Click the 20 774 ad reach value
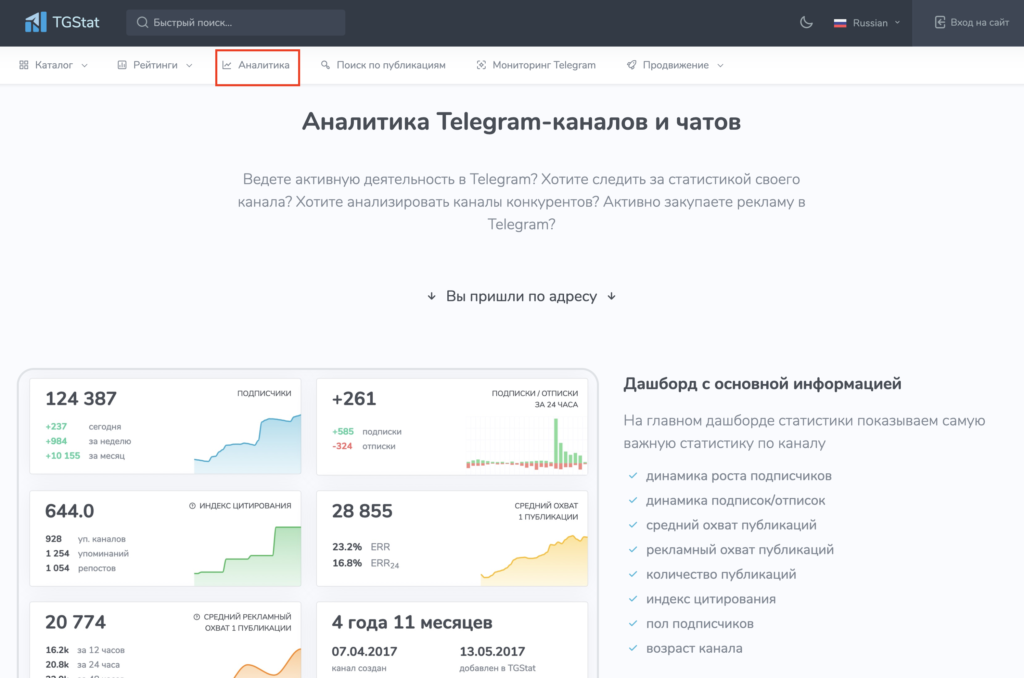Image resolution: width=1024 pixels, height=678 pixels. pyautogui.click(x=76, y=622)
